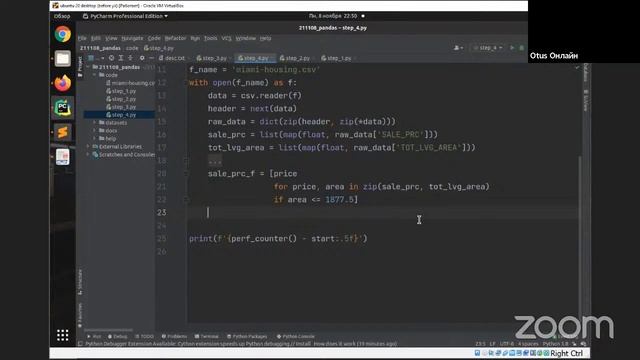
Task: Open the document viewer icon in the dock
Action: pyautogui.click(x=62, y=157)
